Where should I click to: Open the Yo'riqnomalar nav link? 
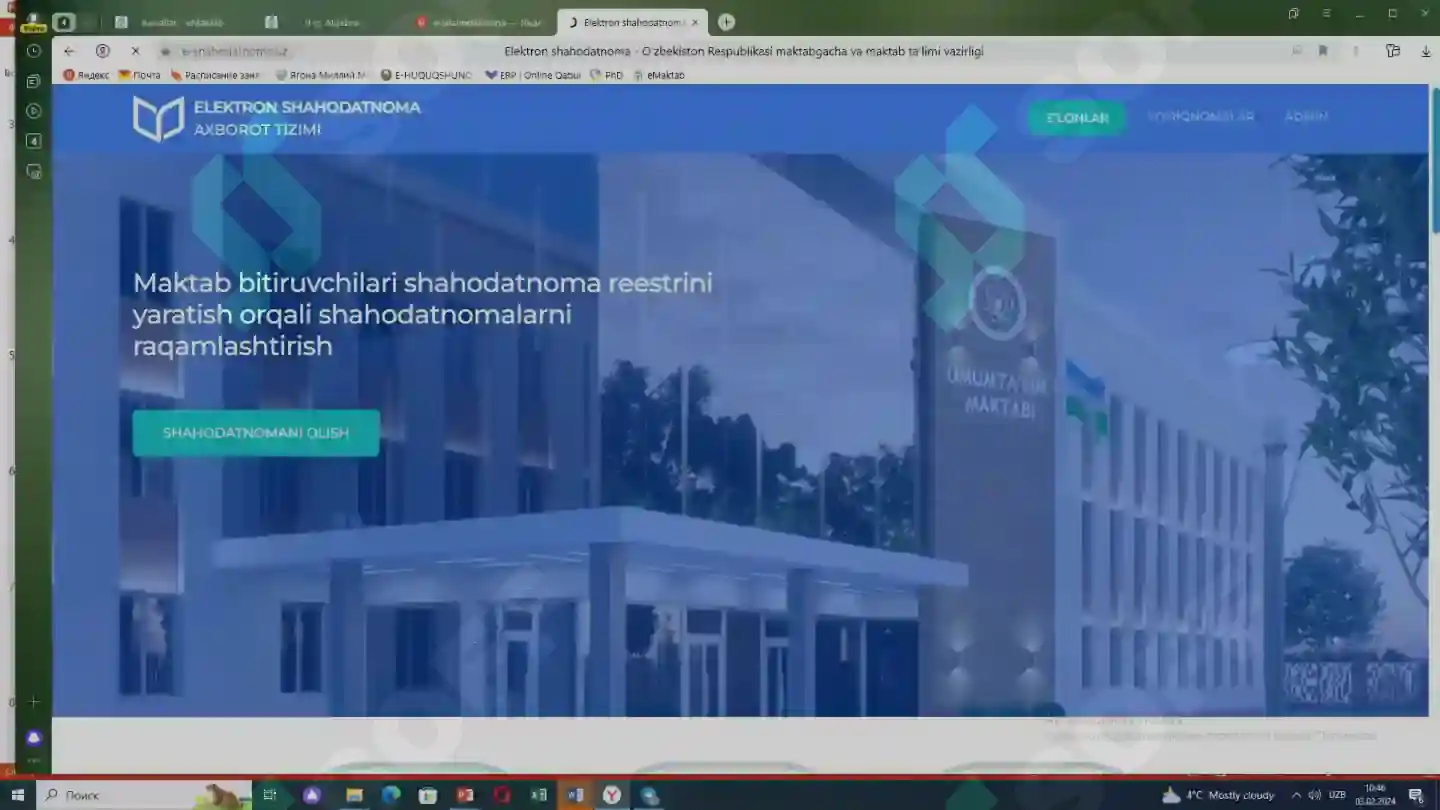[1200, 117]
